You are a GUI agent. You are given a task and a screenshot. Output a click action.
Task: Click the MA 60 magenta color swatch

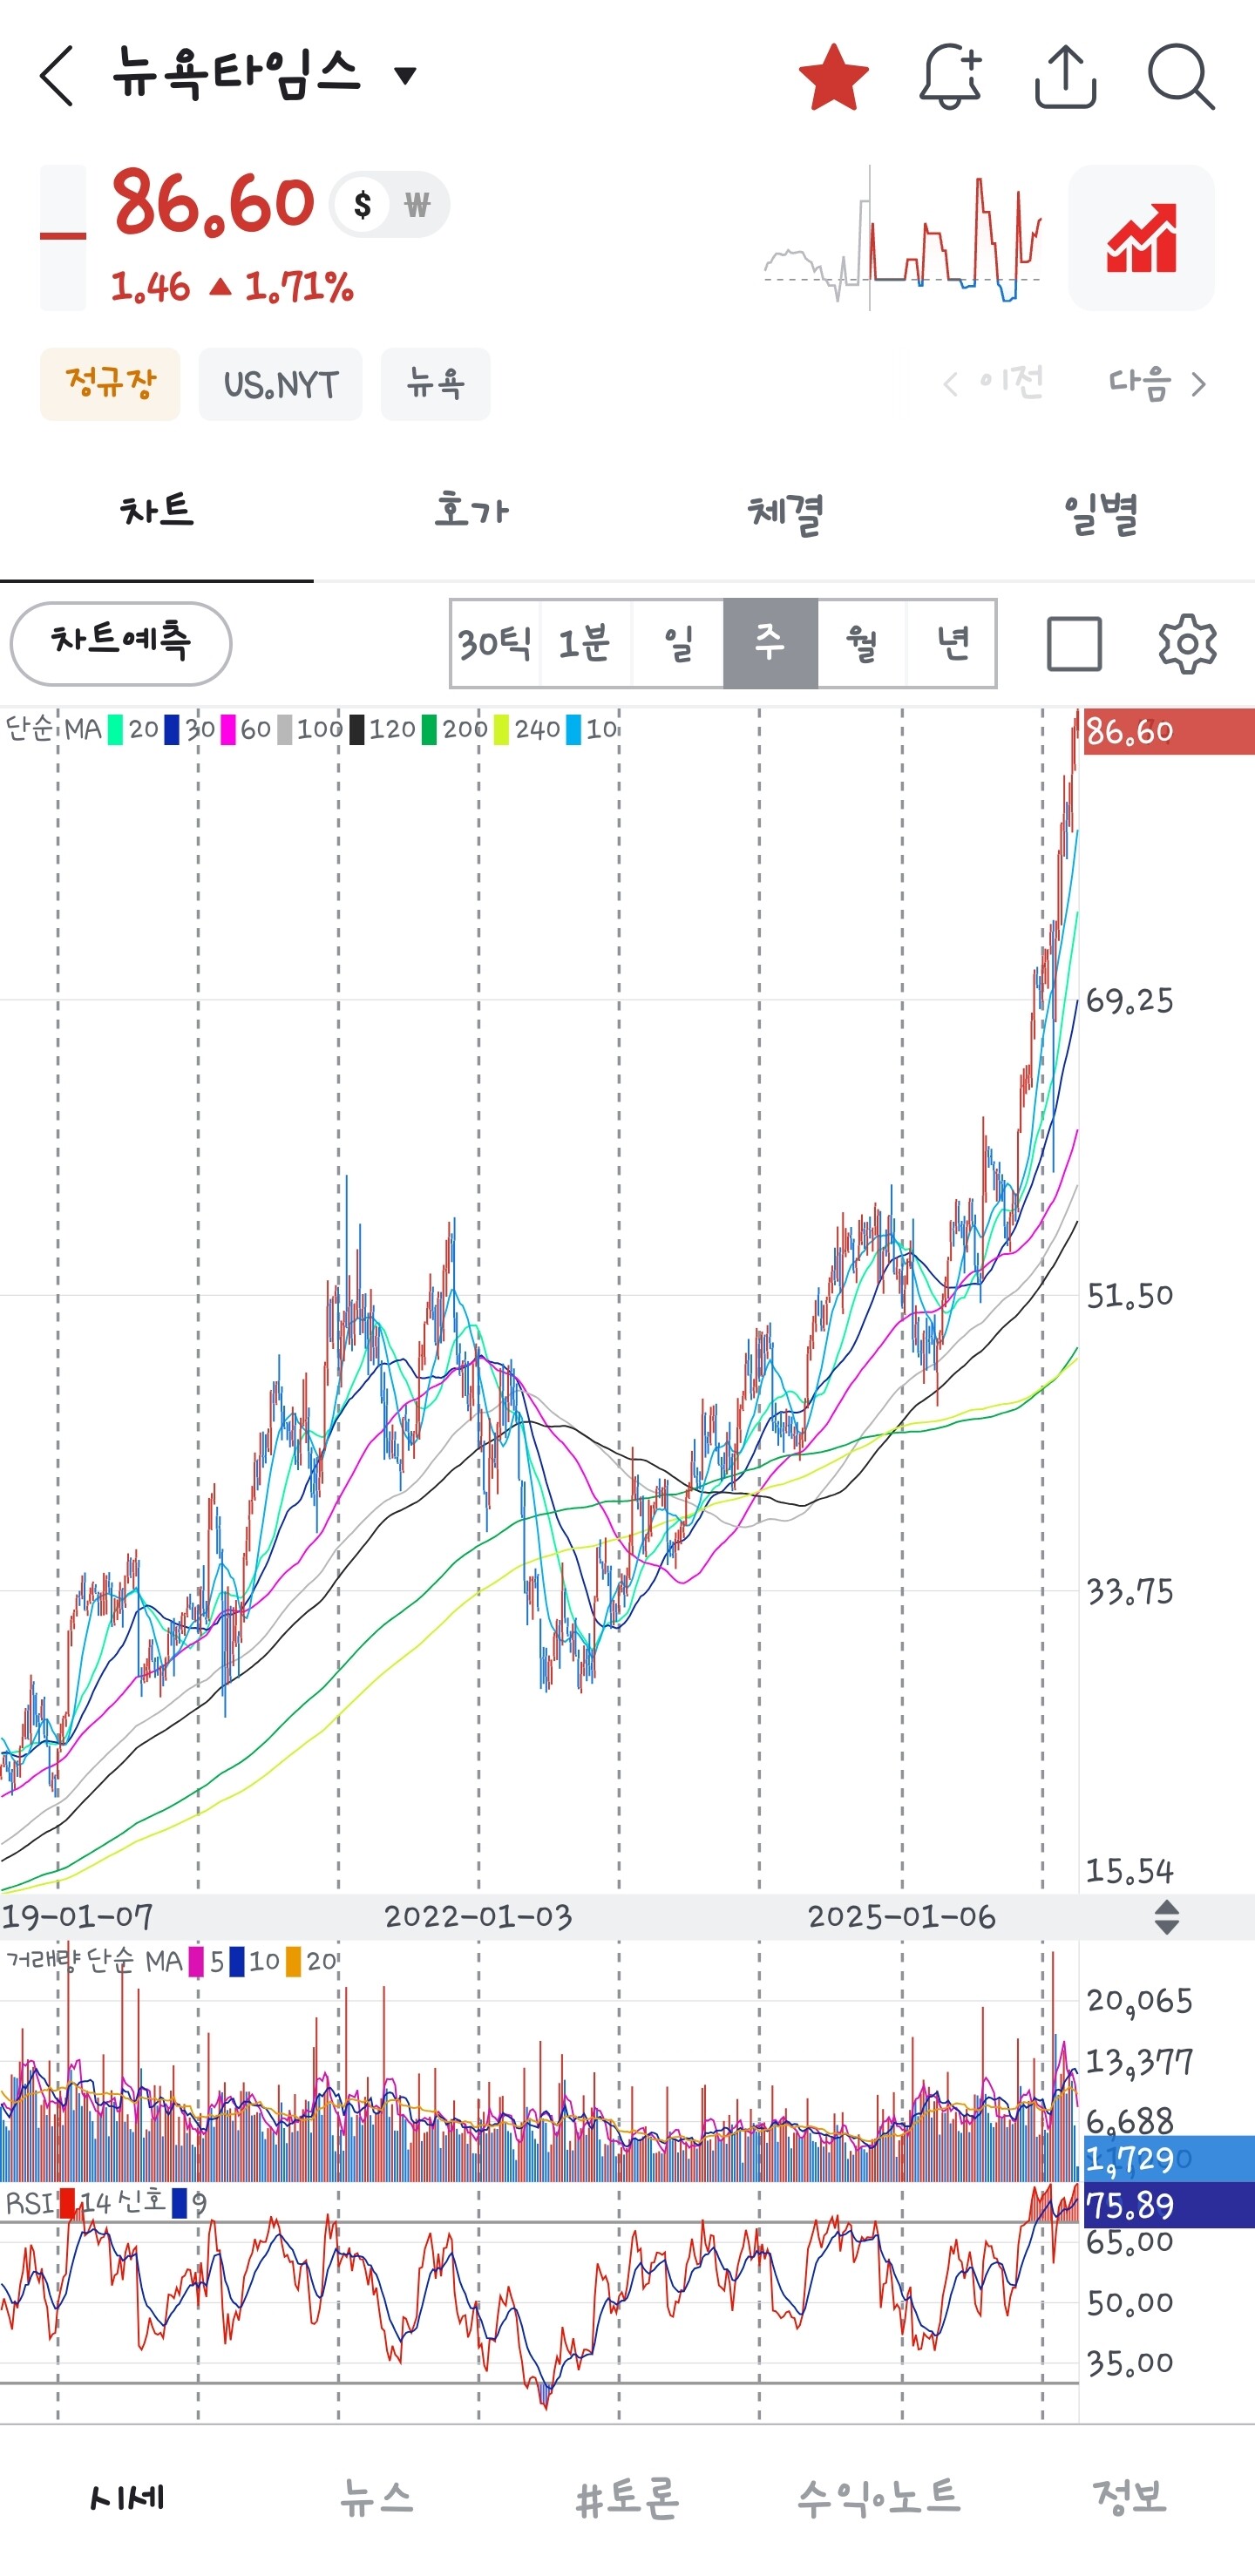[228, 729]
